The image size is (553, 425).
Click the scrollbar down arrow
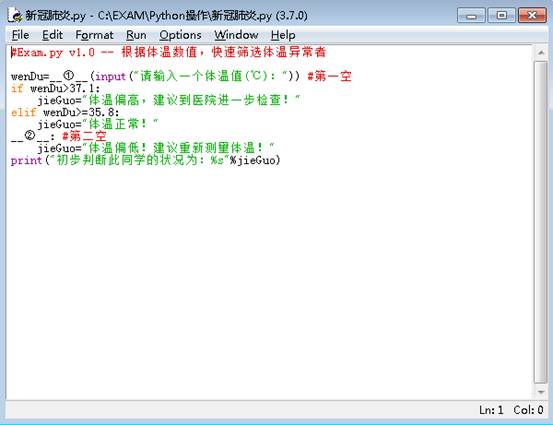(541, 392)
